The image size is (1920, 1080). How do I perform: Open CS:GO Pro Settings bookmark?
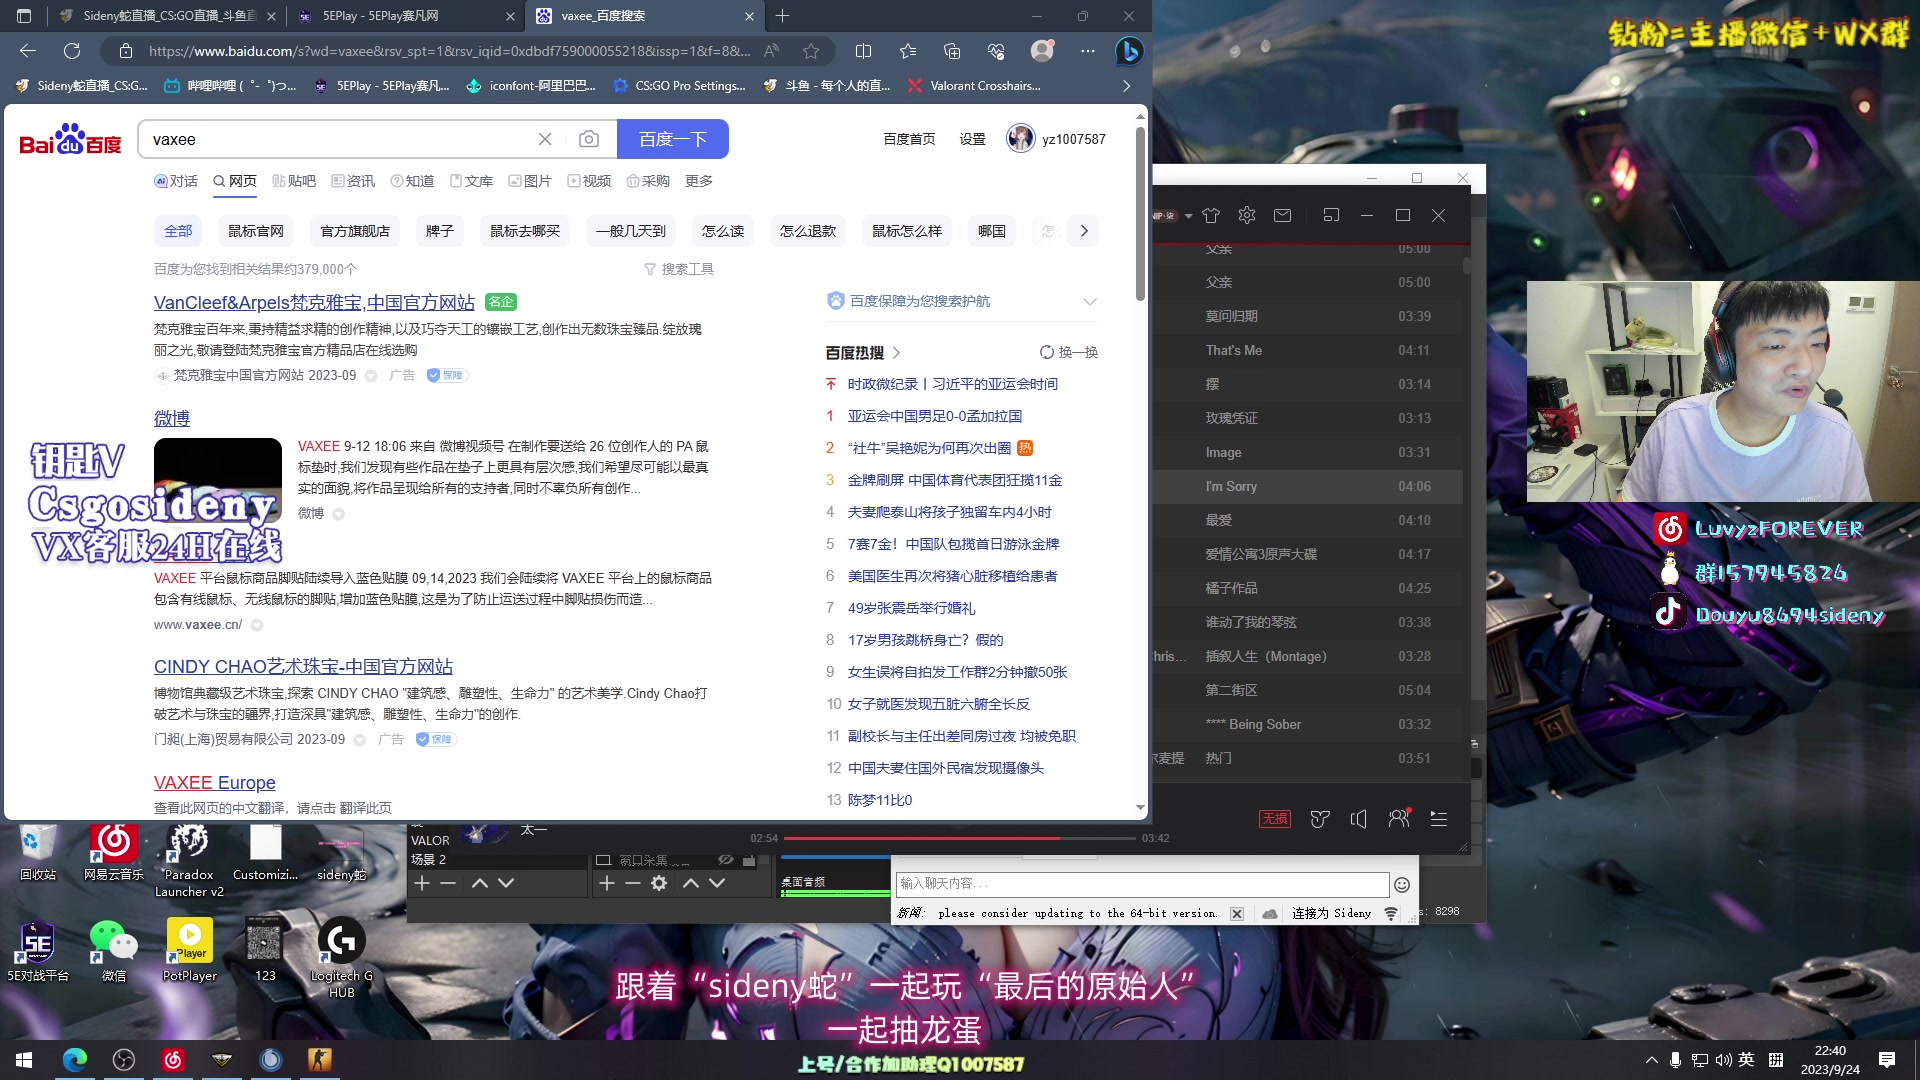pos(679,86)
